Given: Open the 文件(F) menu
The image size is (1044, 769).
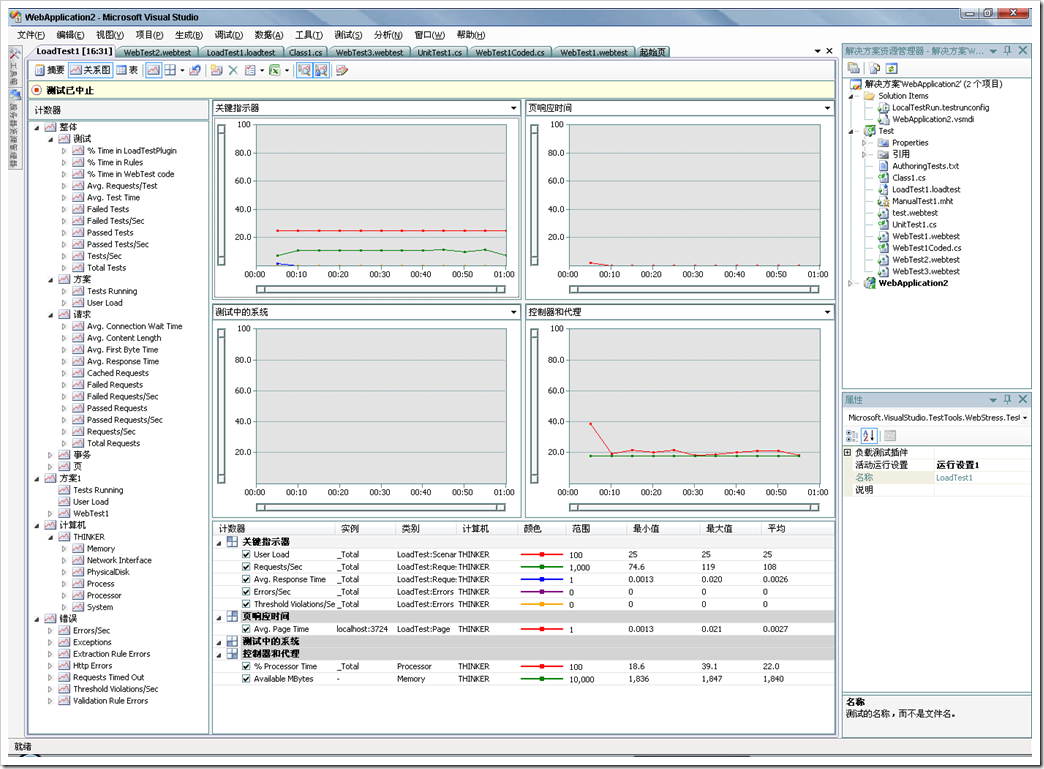Looking at the screenshot, I should pos(31,35).
